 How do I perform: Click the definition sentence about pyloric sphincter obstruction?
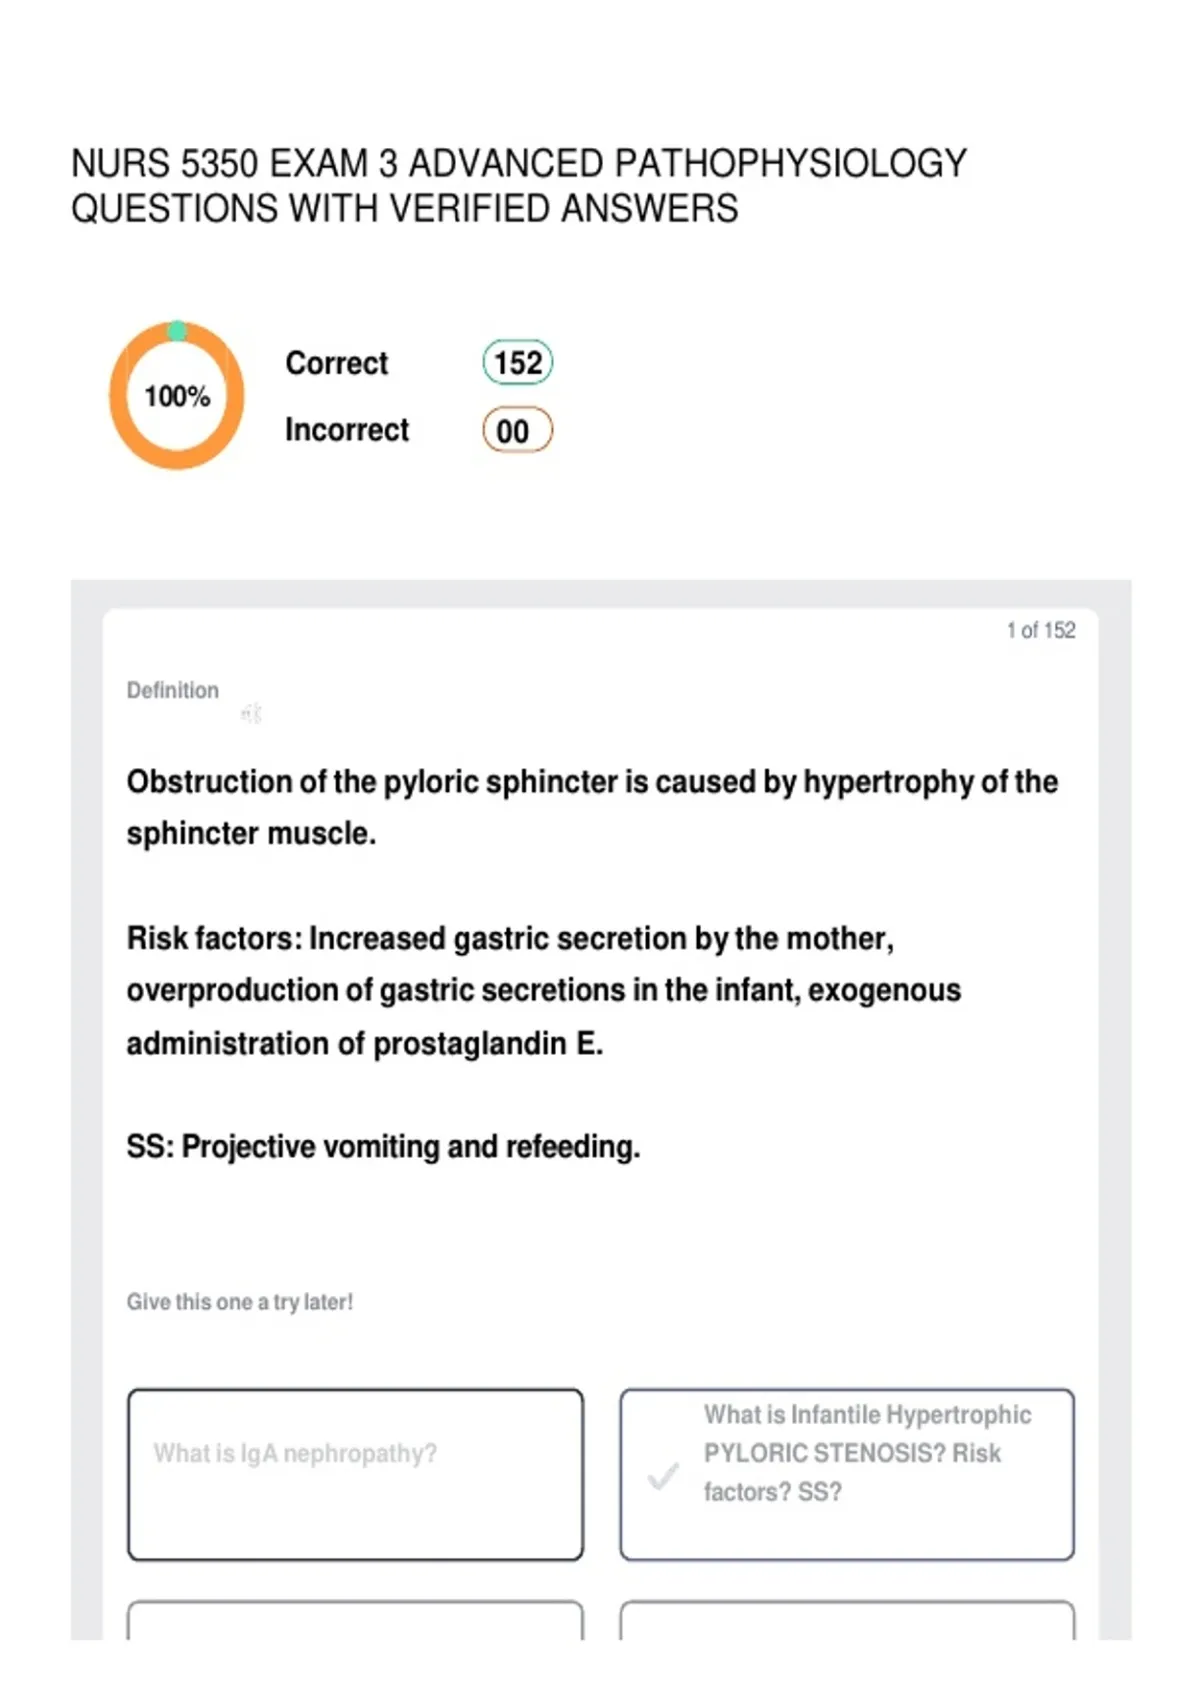(592, 807)
